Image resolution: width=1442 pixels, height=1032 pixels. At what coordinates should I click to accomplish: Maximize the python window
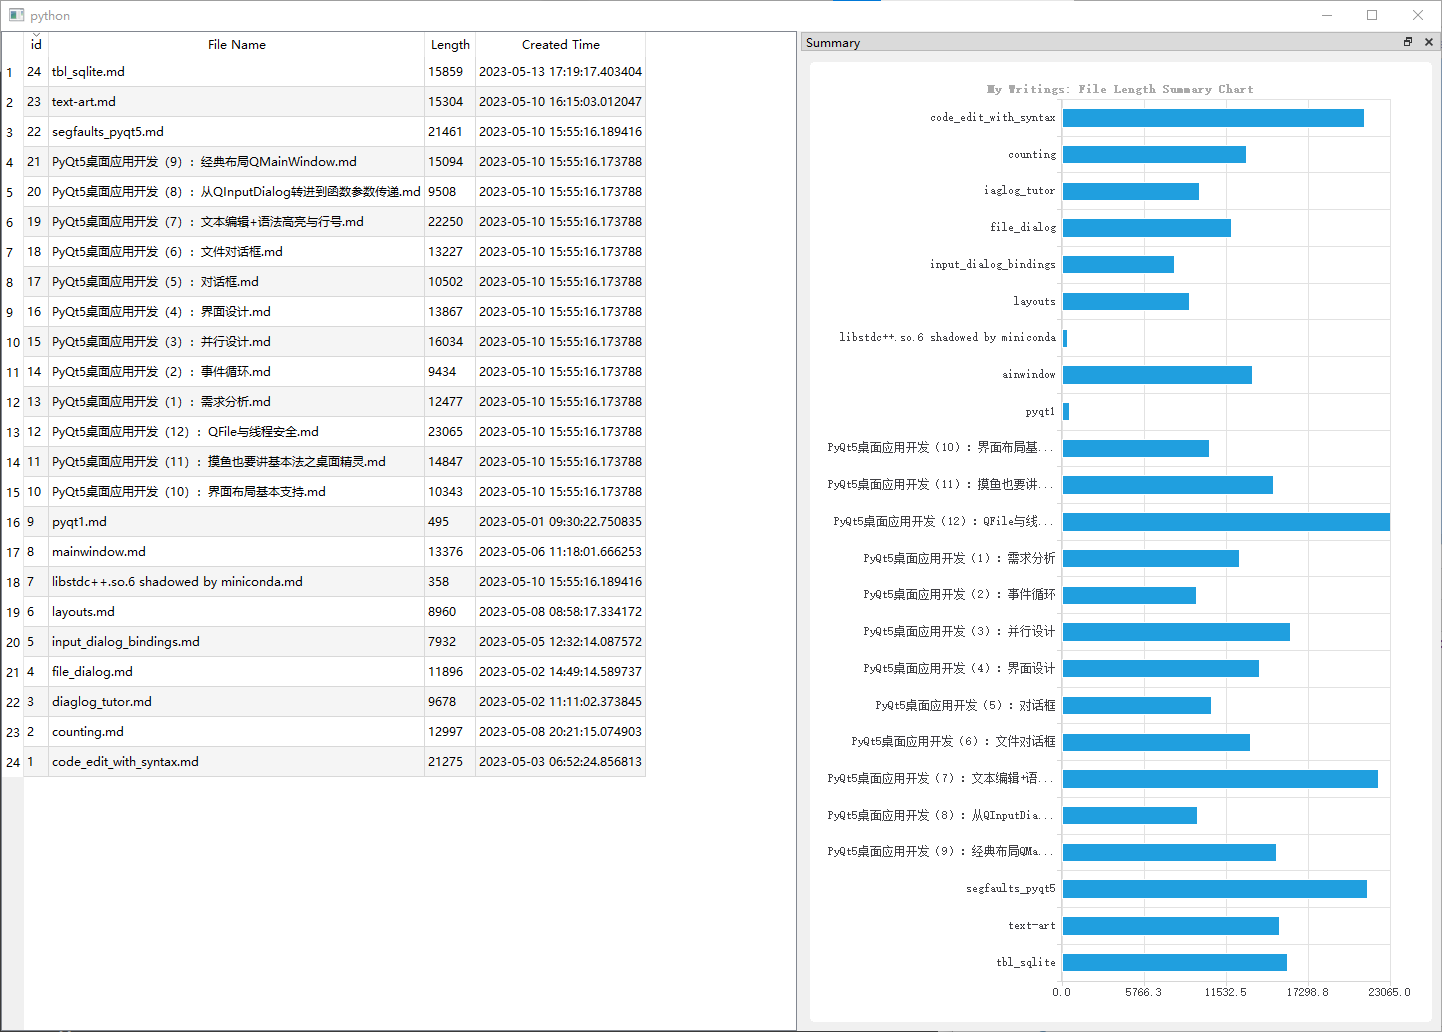tap(1372, 15)
